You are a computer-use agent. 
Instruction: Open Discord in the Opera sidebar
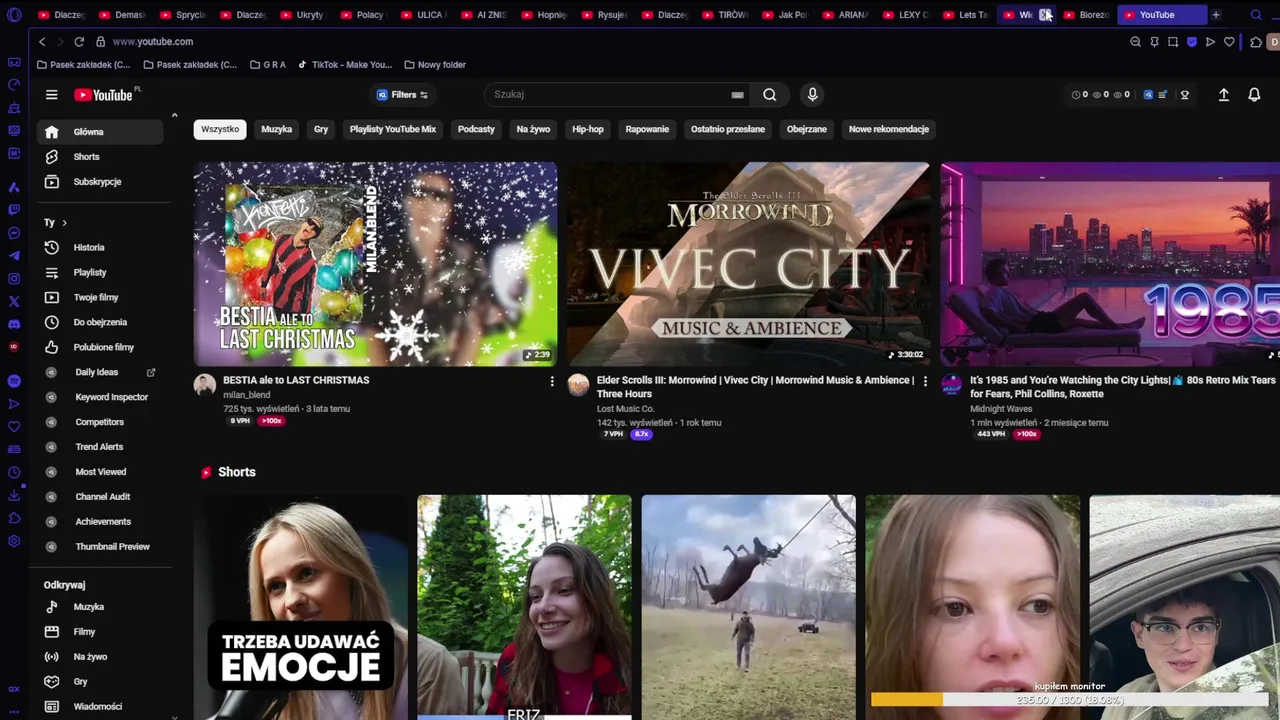click(x=14, y=324)
